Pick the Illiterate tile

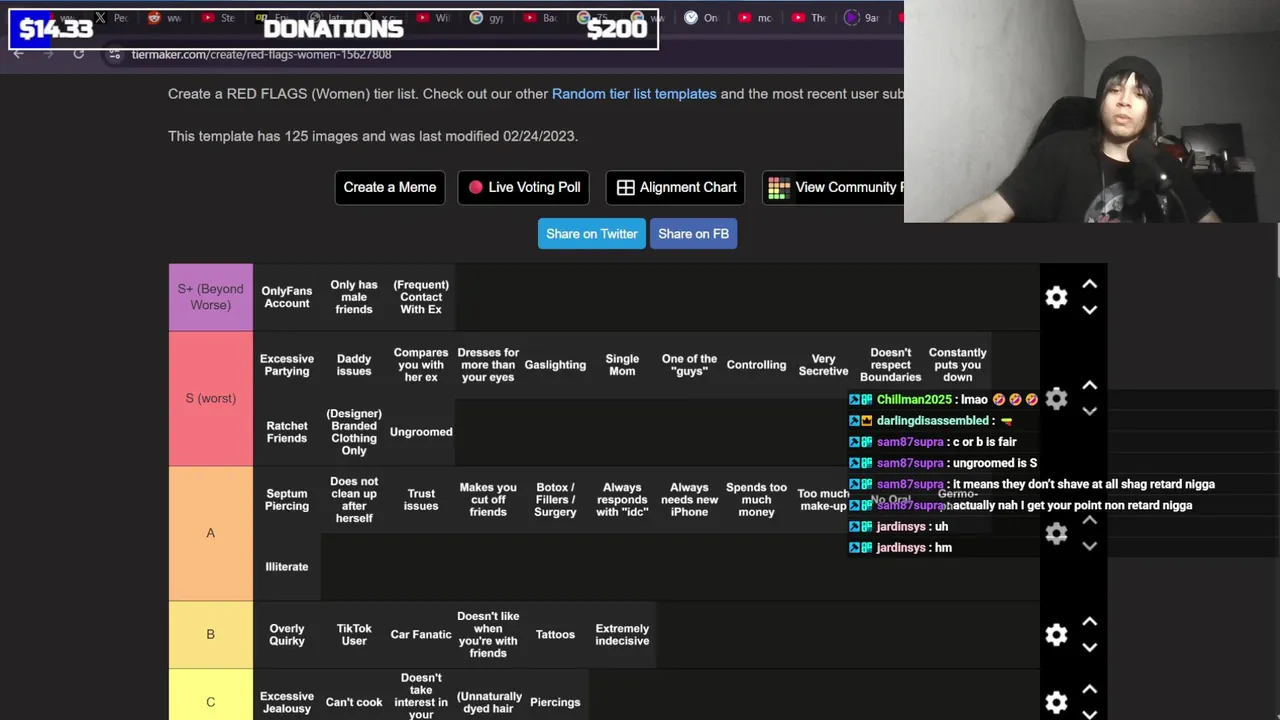point(287,567)
